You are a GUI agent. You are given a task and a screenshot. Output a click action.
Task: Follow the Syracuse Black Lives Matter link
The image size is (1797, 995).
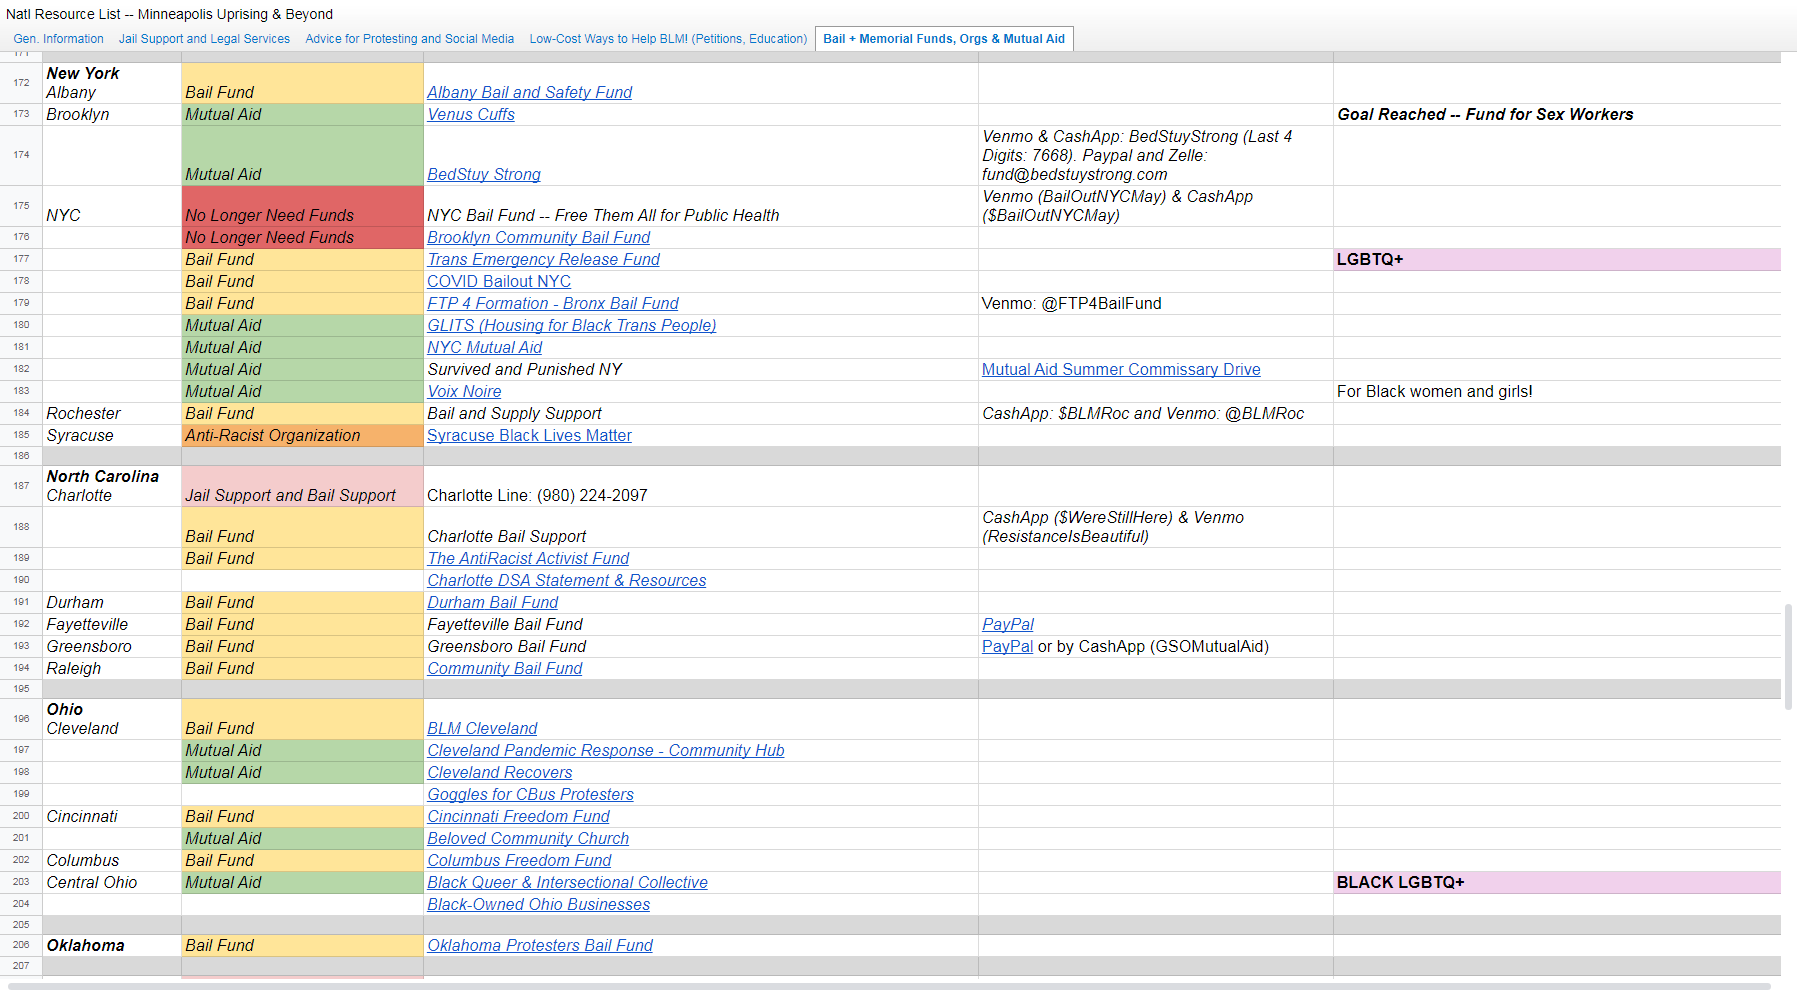pyautogui.click(x=530, y=436)
